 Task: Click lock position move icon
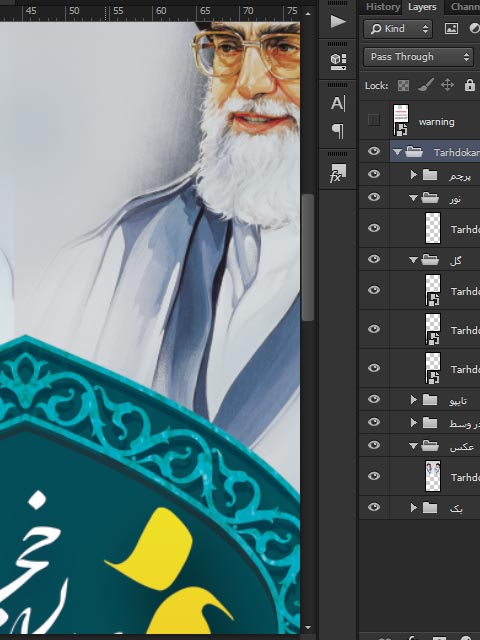click(x=448, y=85)
